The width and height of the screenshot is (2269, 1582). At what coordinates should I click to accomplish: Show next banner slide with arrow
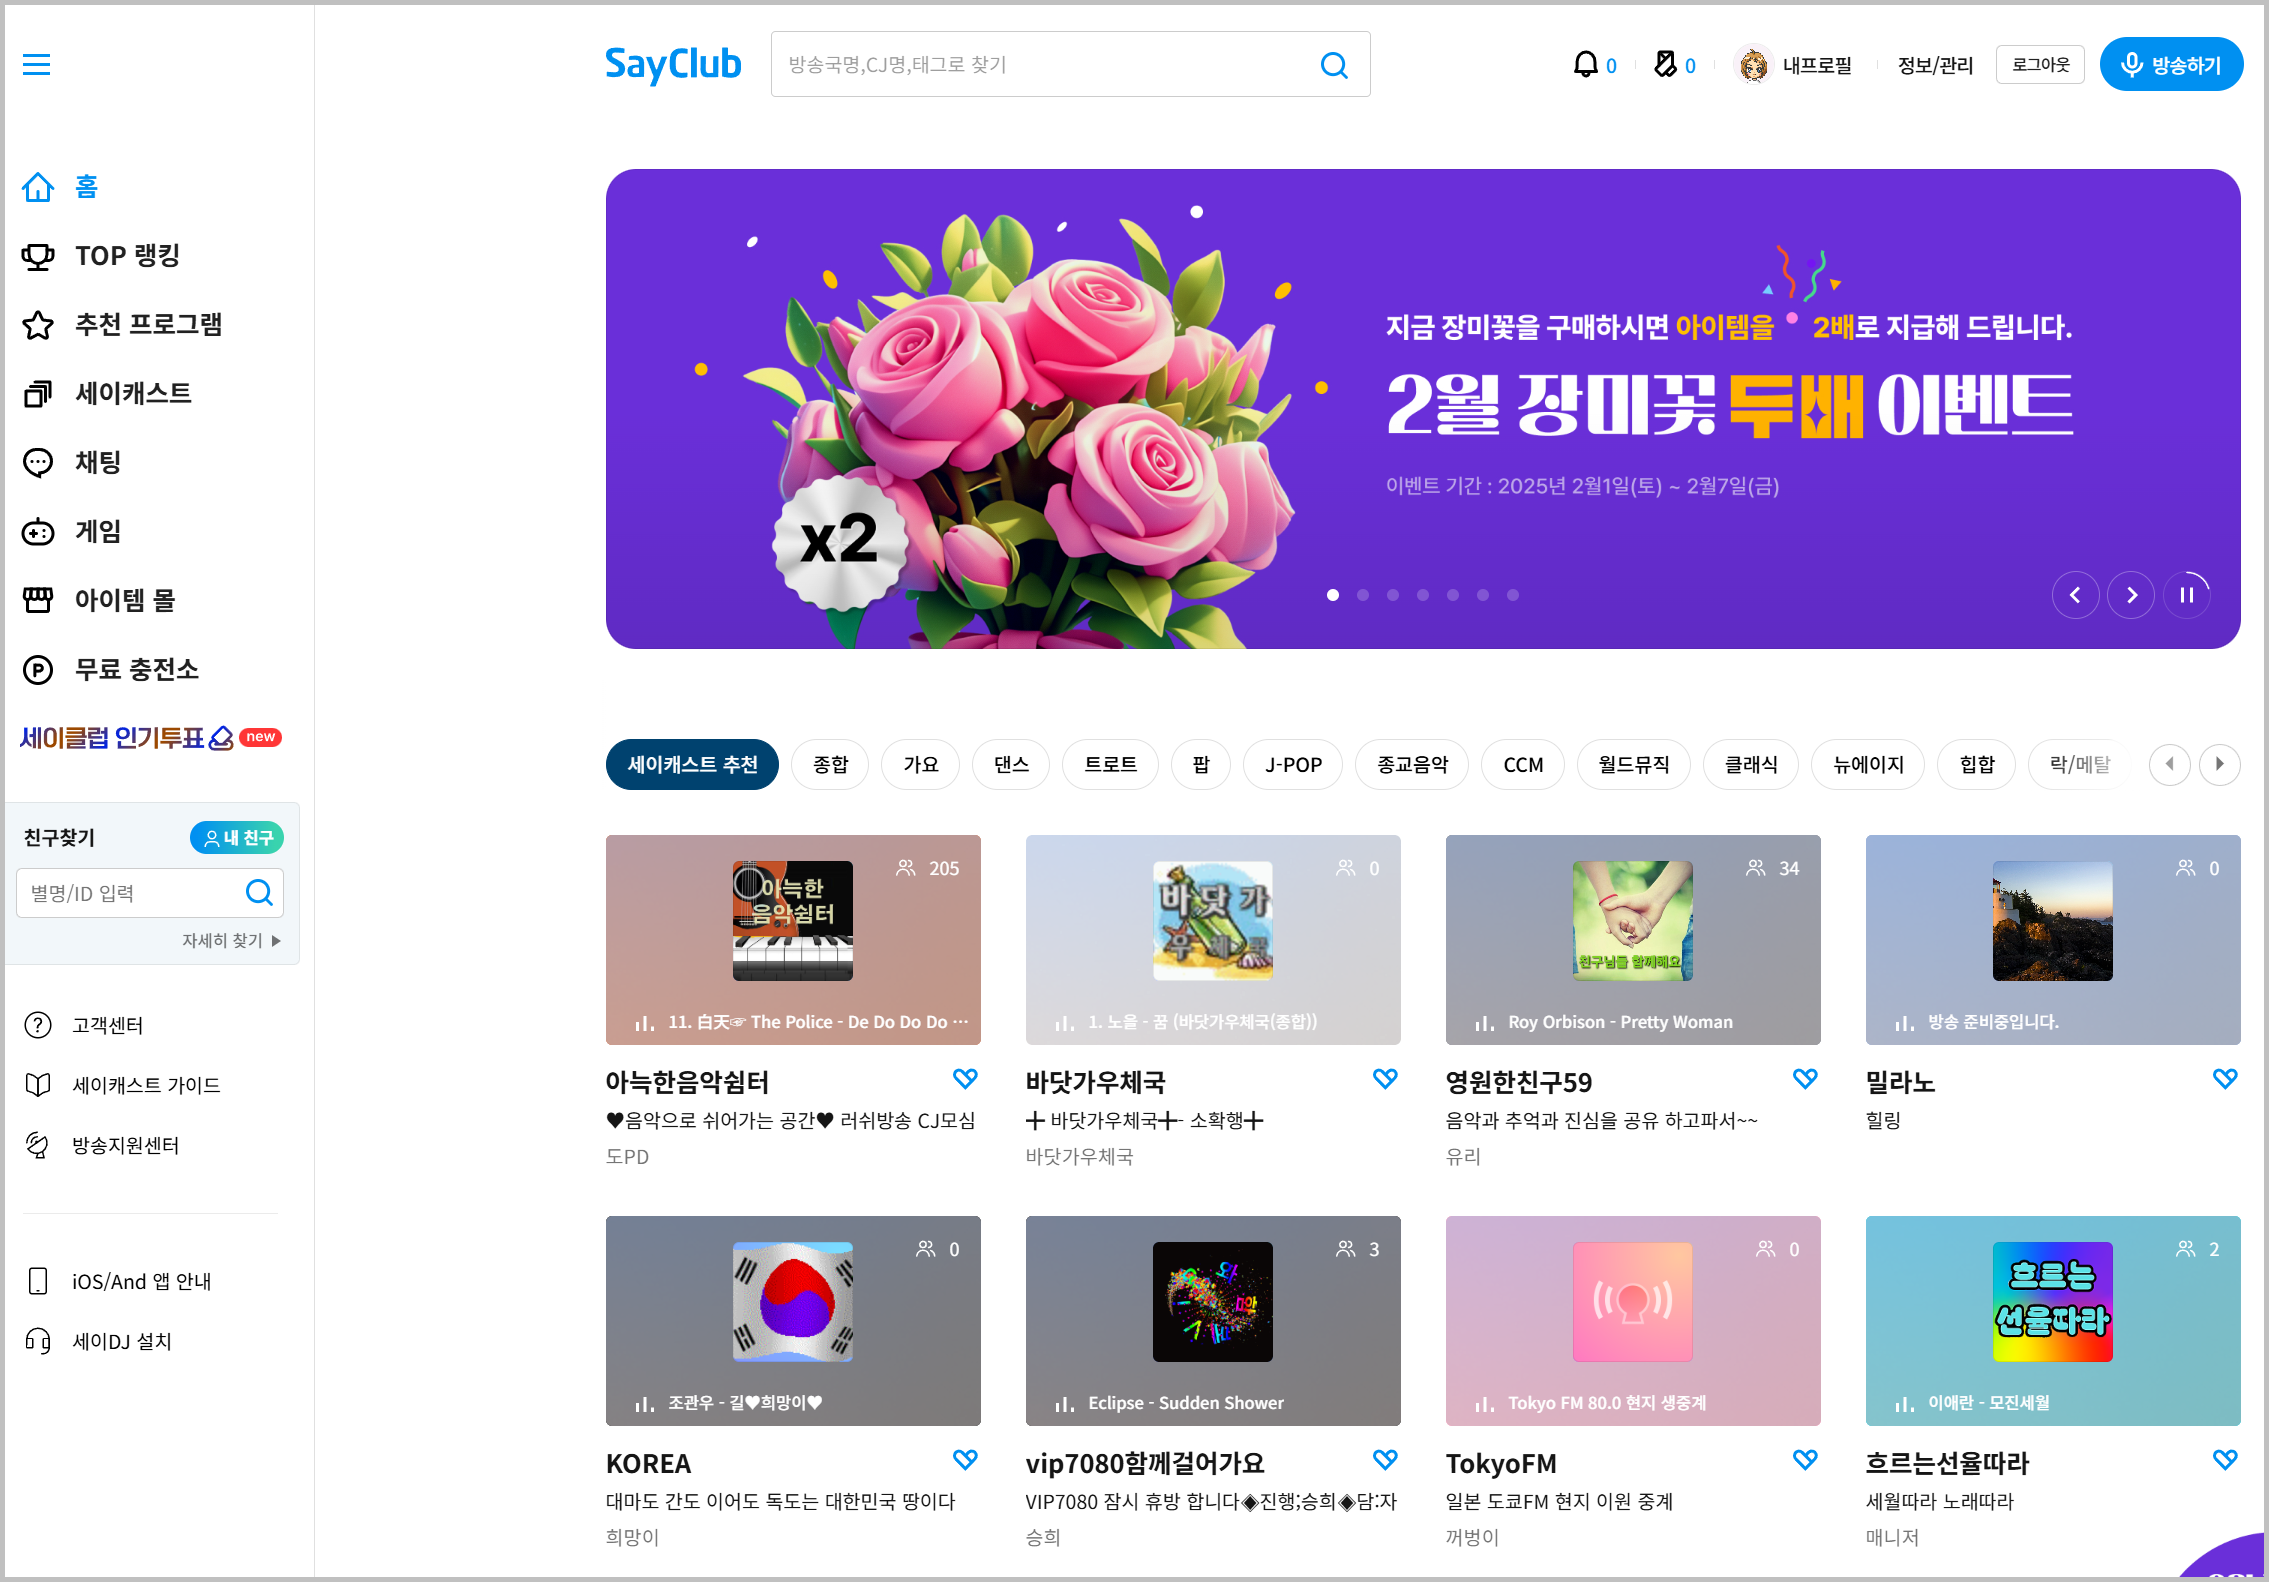[x=2131, y=596]
